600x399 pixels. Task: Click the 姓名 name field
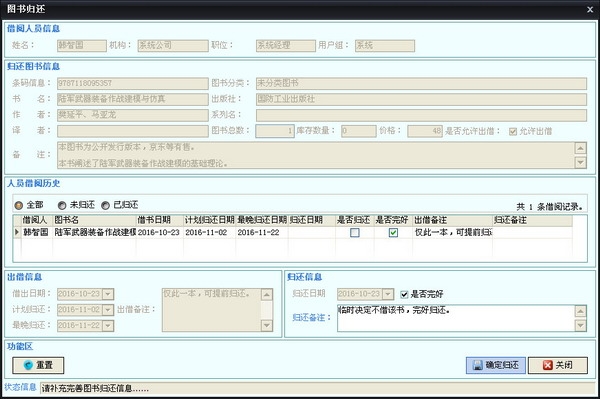click(82, 46)
